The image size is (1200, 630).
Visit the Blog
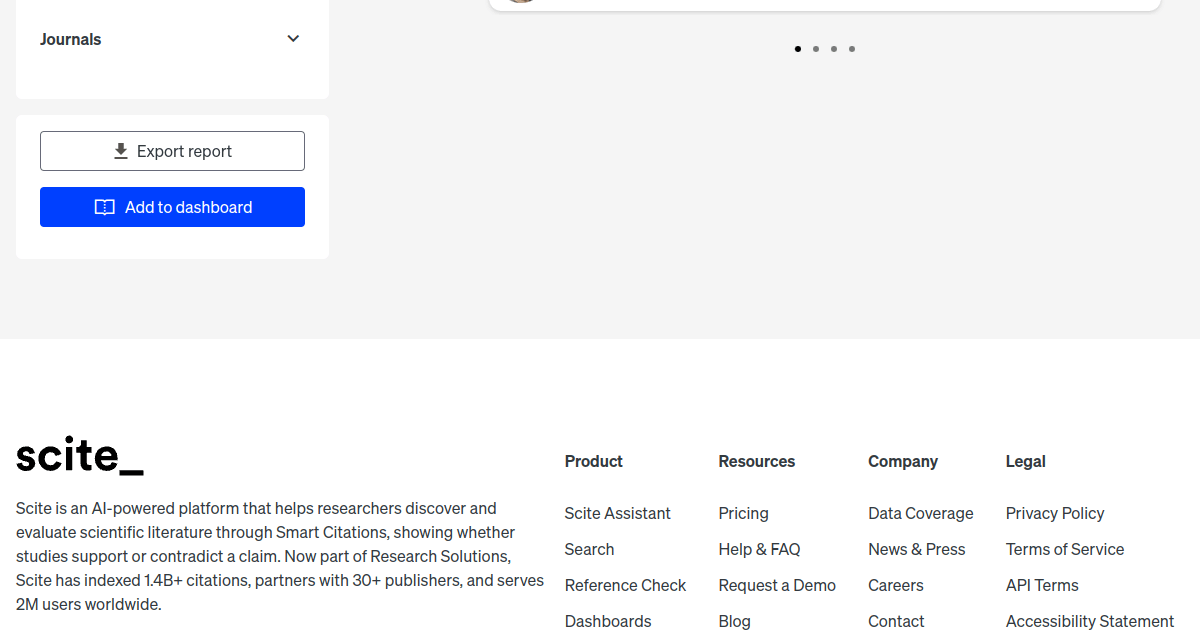734,621
